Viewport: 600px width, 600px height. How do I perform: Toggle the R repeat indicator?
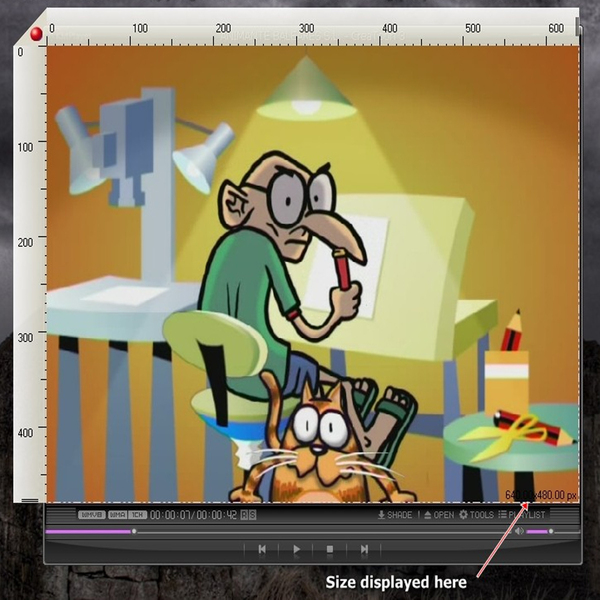click(244, 515)
